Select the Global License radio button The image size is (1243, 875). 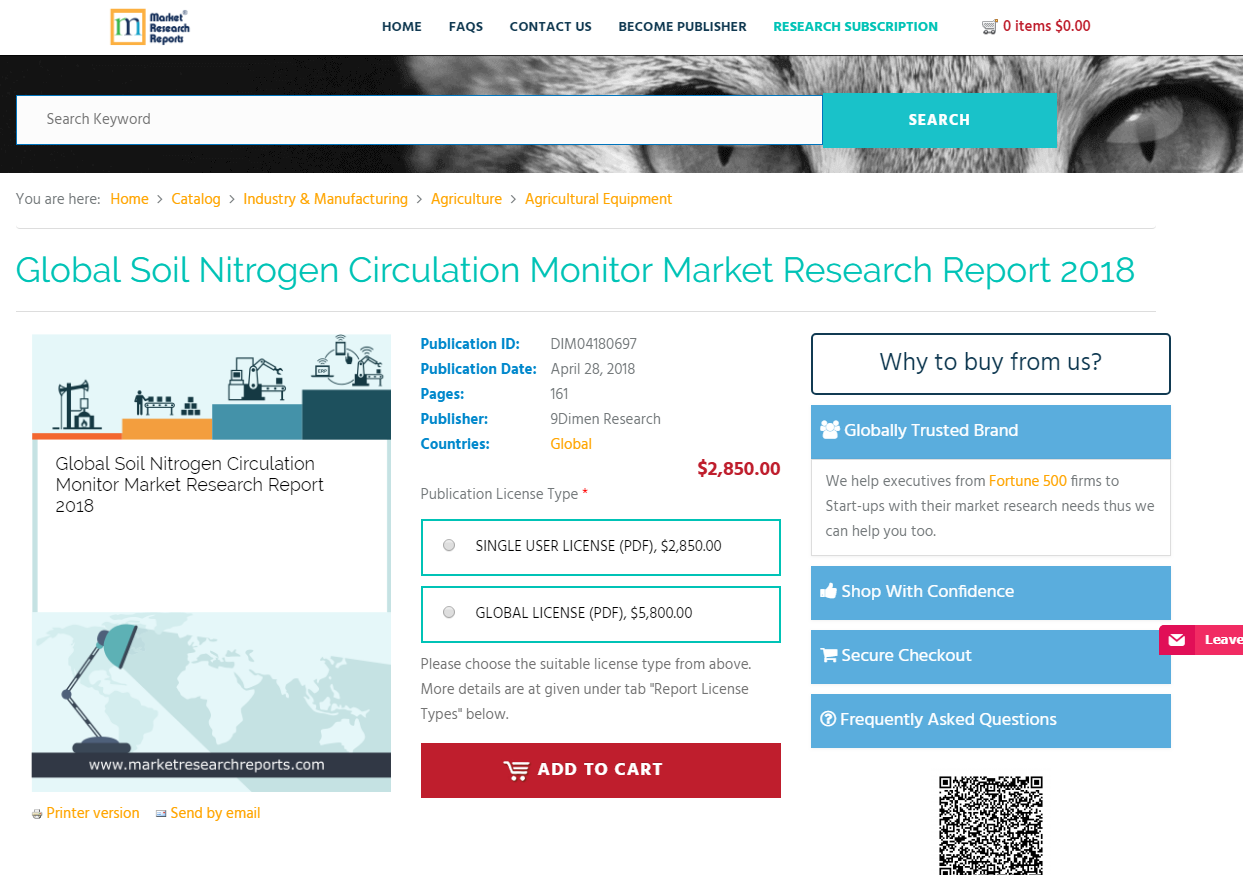[x=449, y=612]
